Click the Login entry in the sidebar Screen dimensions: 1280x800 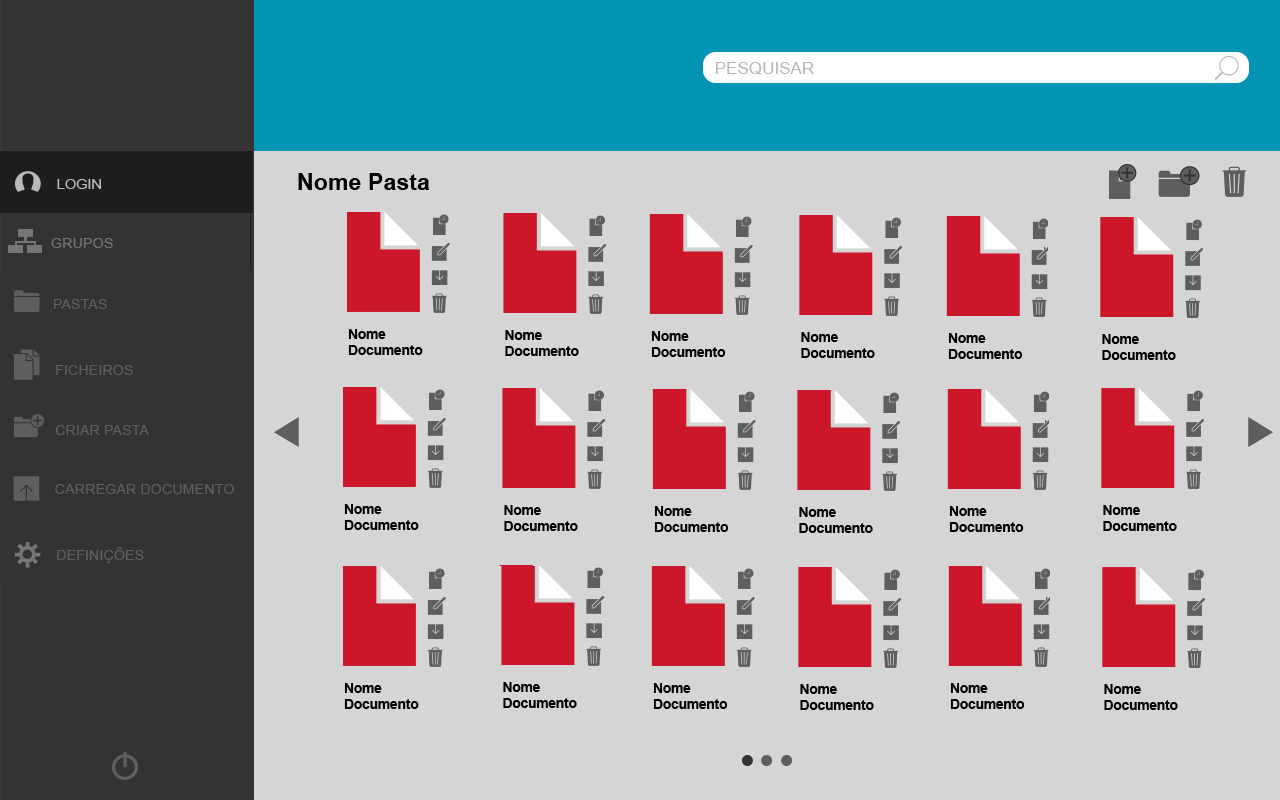click(x=79, y=184)
